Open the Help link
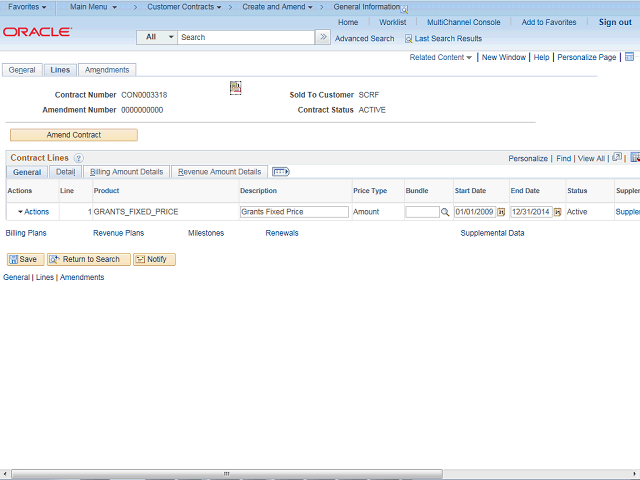The width and height of the screenshot is (640, 480). [541, 58]
